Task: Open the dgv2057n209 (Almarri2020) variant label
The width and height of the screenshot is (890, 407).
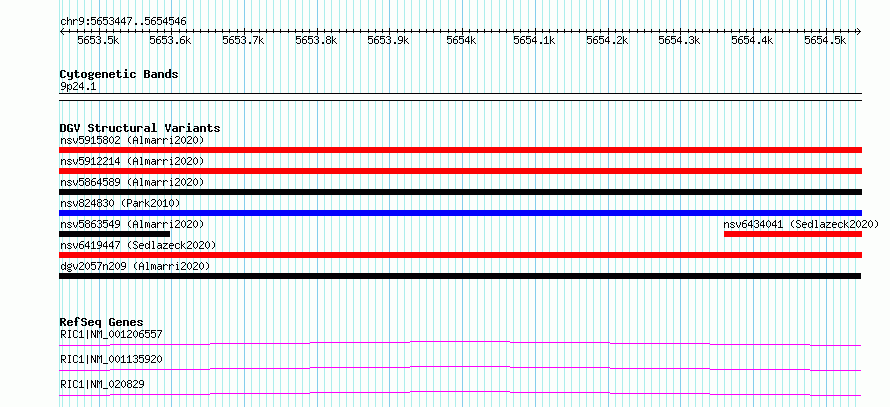Action: tap(135, 266)
